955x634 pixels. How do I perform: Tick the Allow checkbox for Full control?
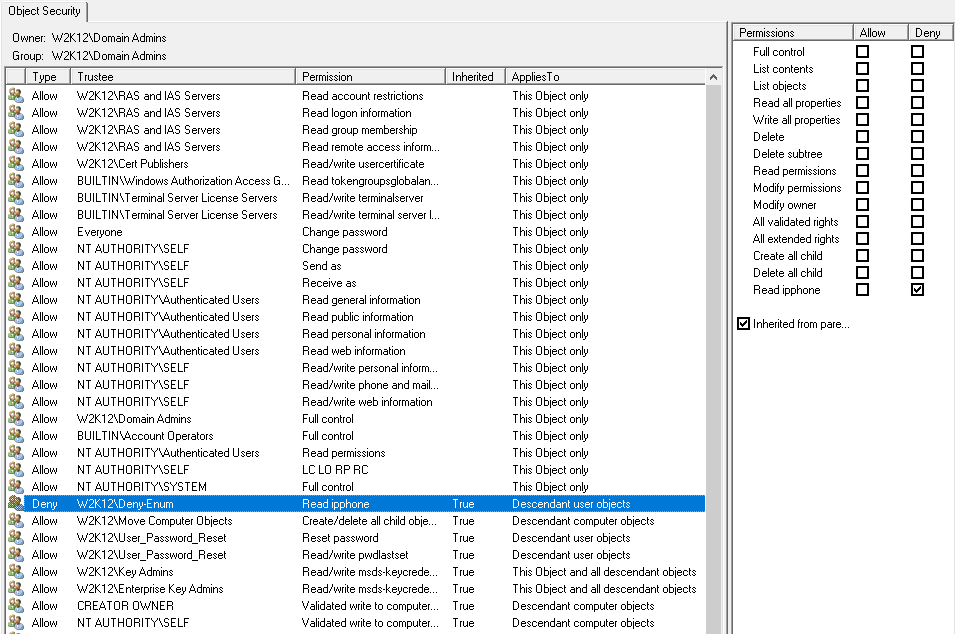tap(862, 52)
